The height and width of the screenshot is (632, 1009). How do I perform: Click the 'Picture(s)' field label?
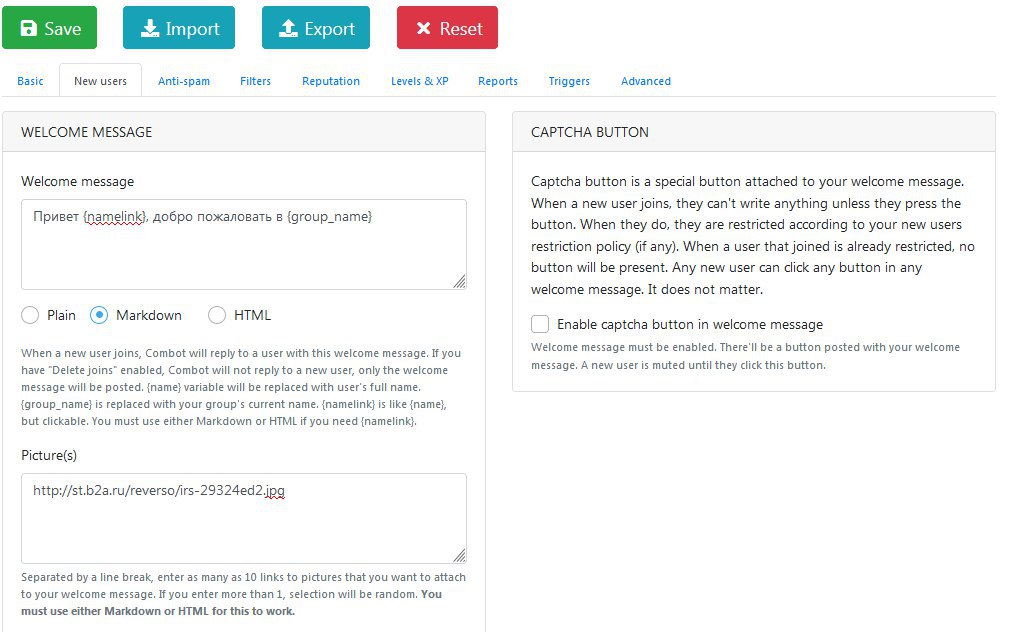tap(49, 456)
